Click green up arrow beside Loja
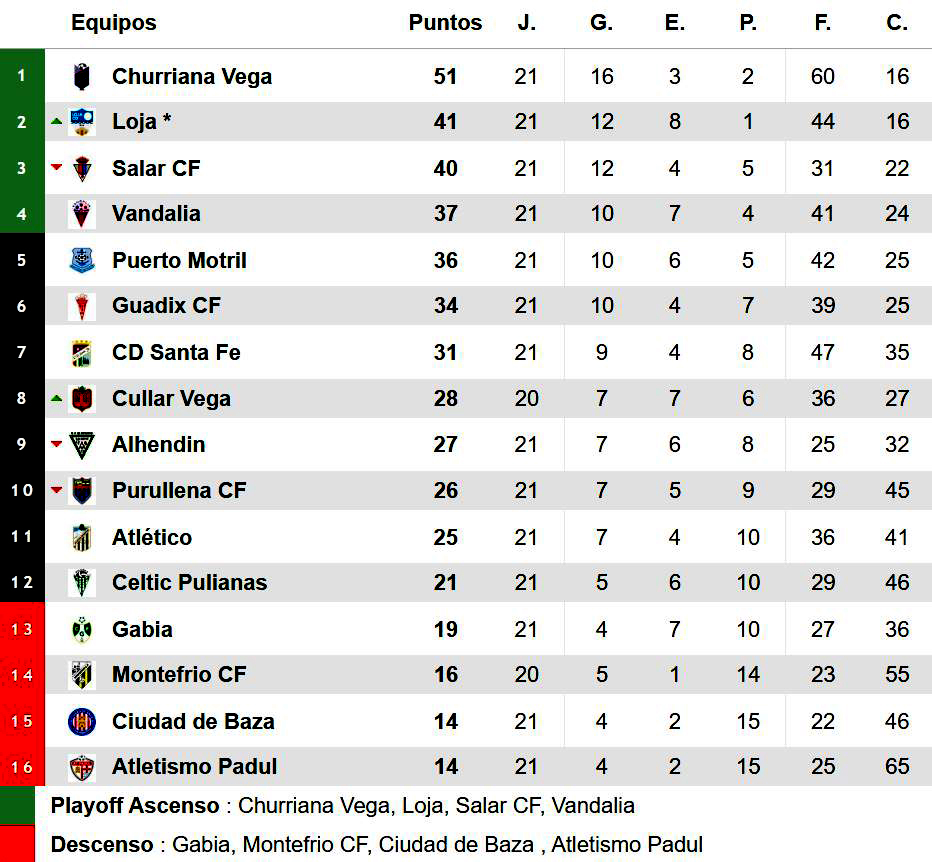932x862 pixels. (57, 122)
